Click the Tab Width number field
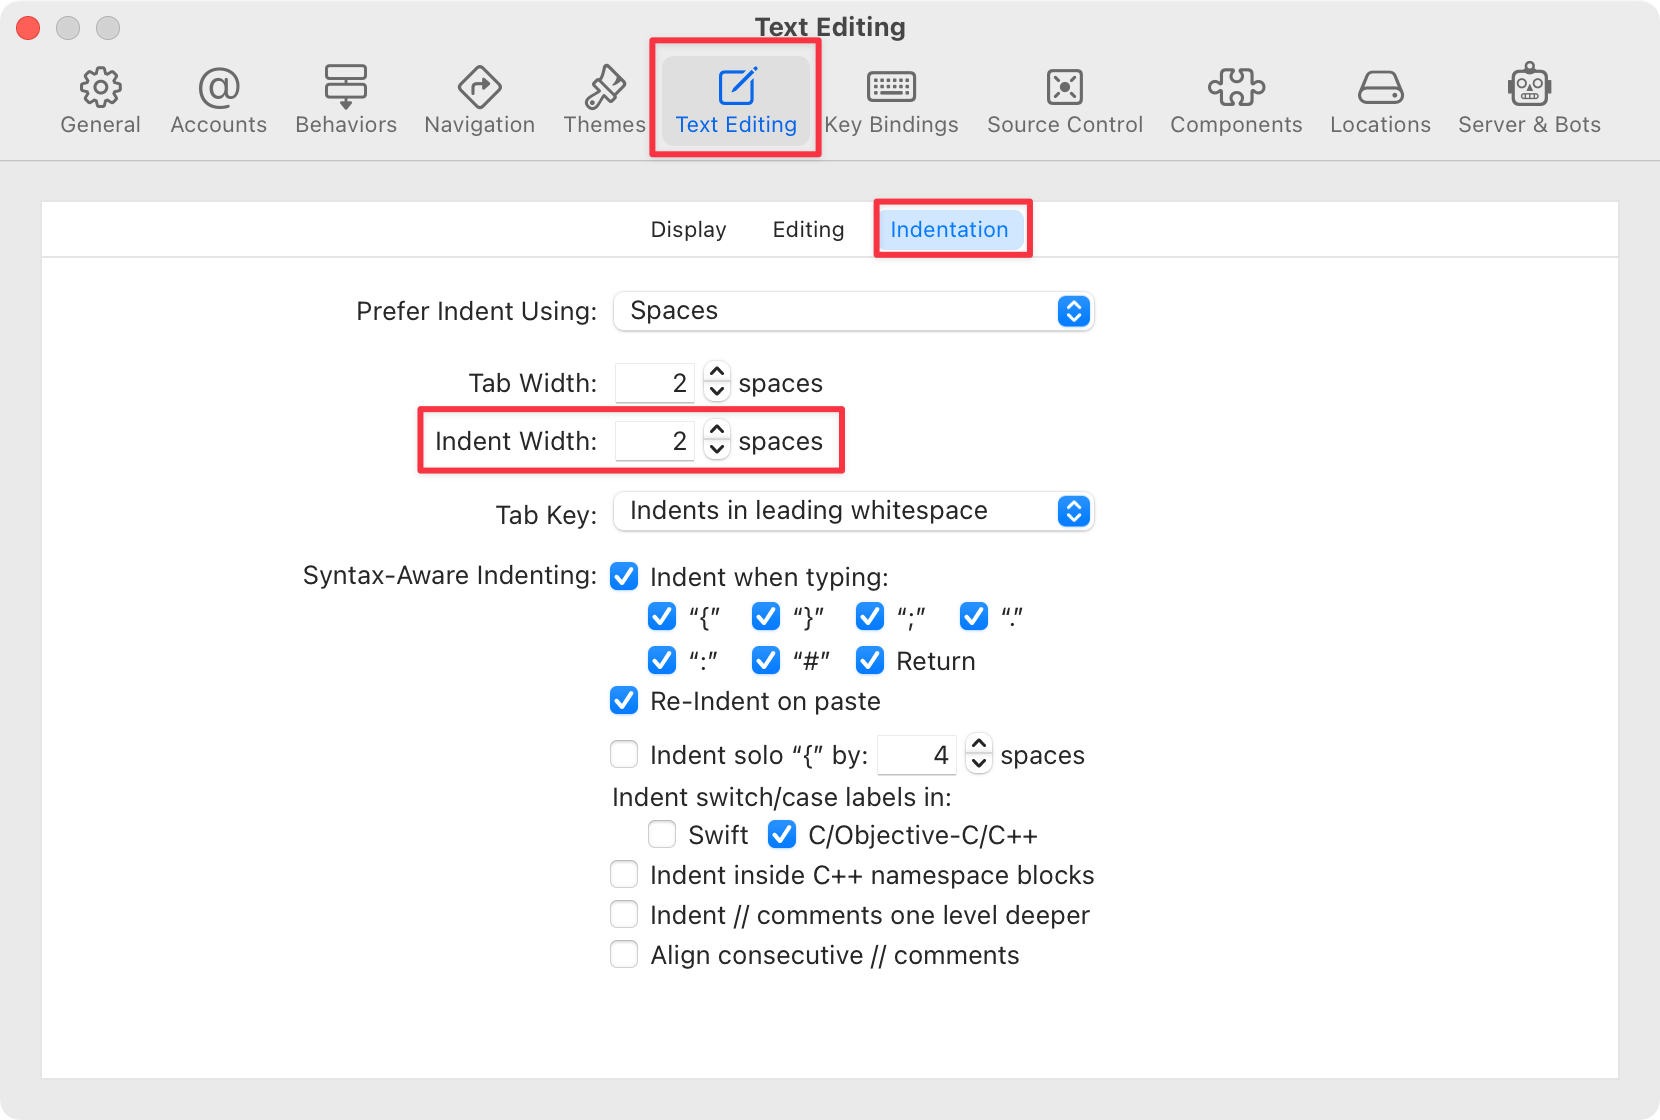 [x=655, y=383]
